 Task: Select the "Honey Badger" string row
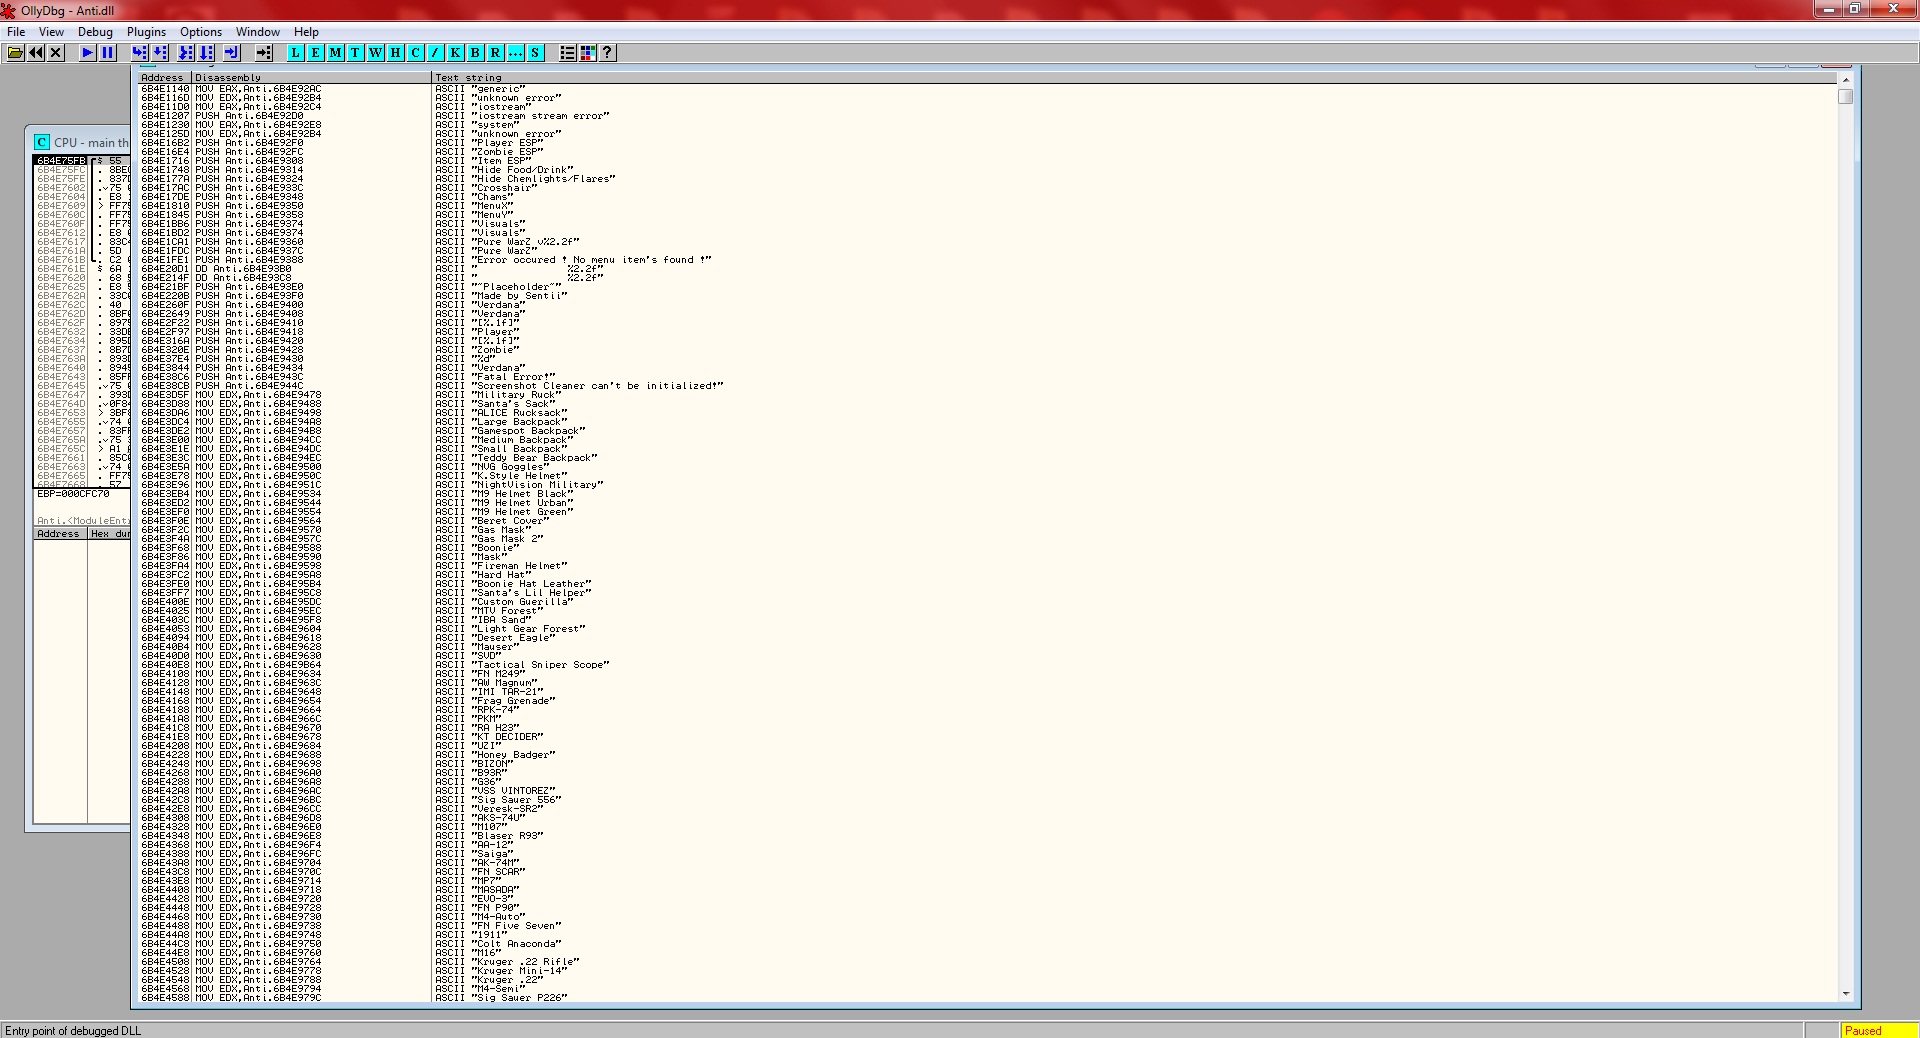988,755
